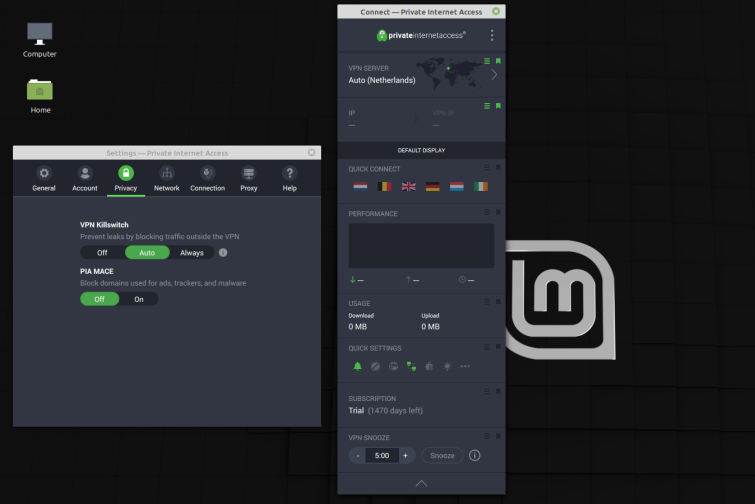Screen dimensions: 755x504
Task: Toggle the LAN access quick setting
Action: (x=411, y=366)
